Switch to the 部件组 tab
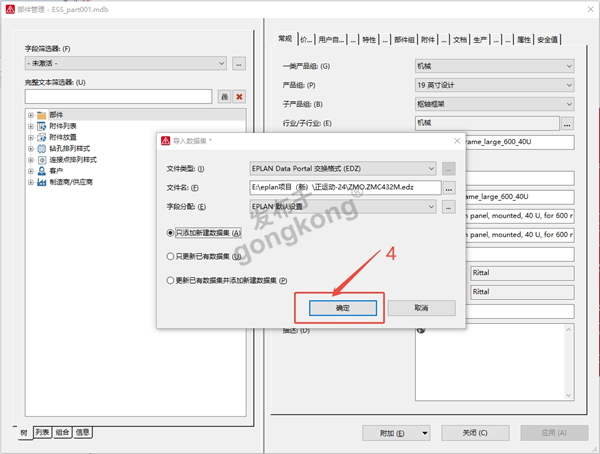Image resolution: width=600 pixels, height=454 pixels. click(404, 39)
